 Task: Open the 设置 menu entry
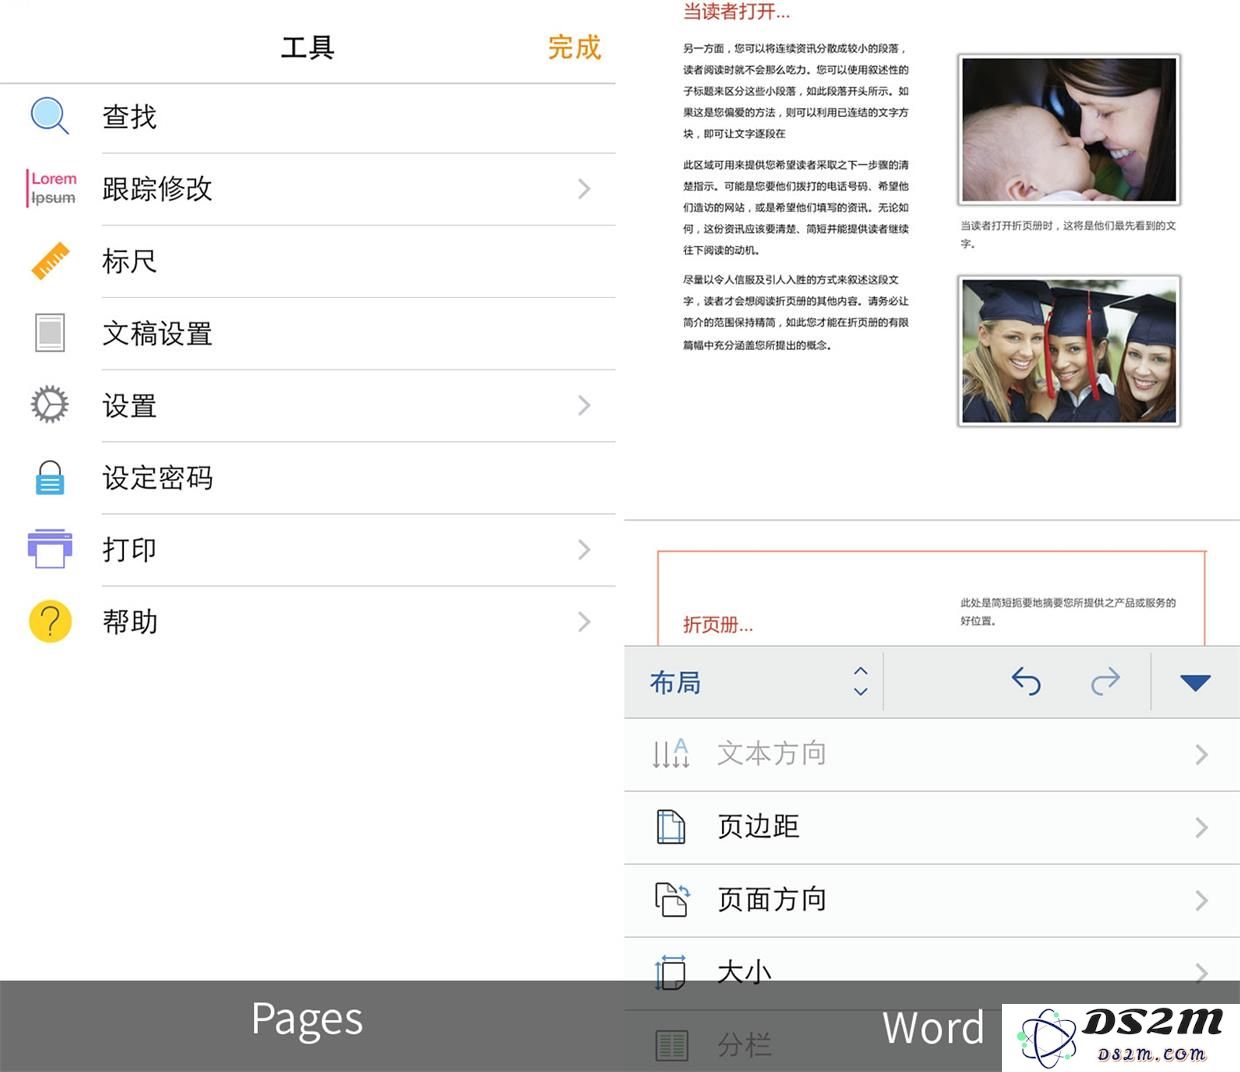tap(308, 406)
